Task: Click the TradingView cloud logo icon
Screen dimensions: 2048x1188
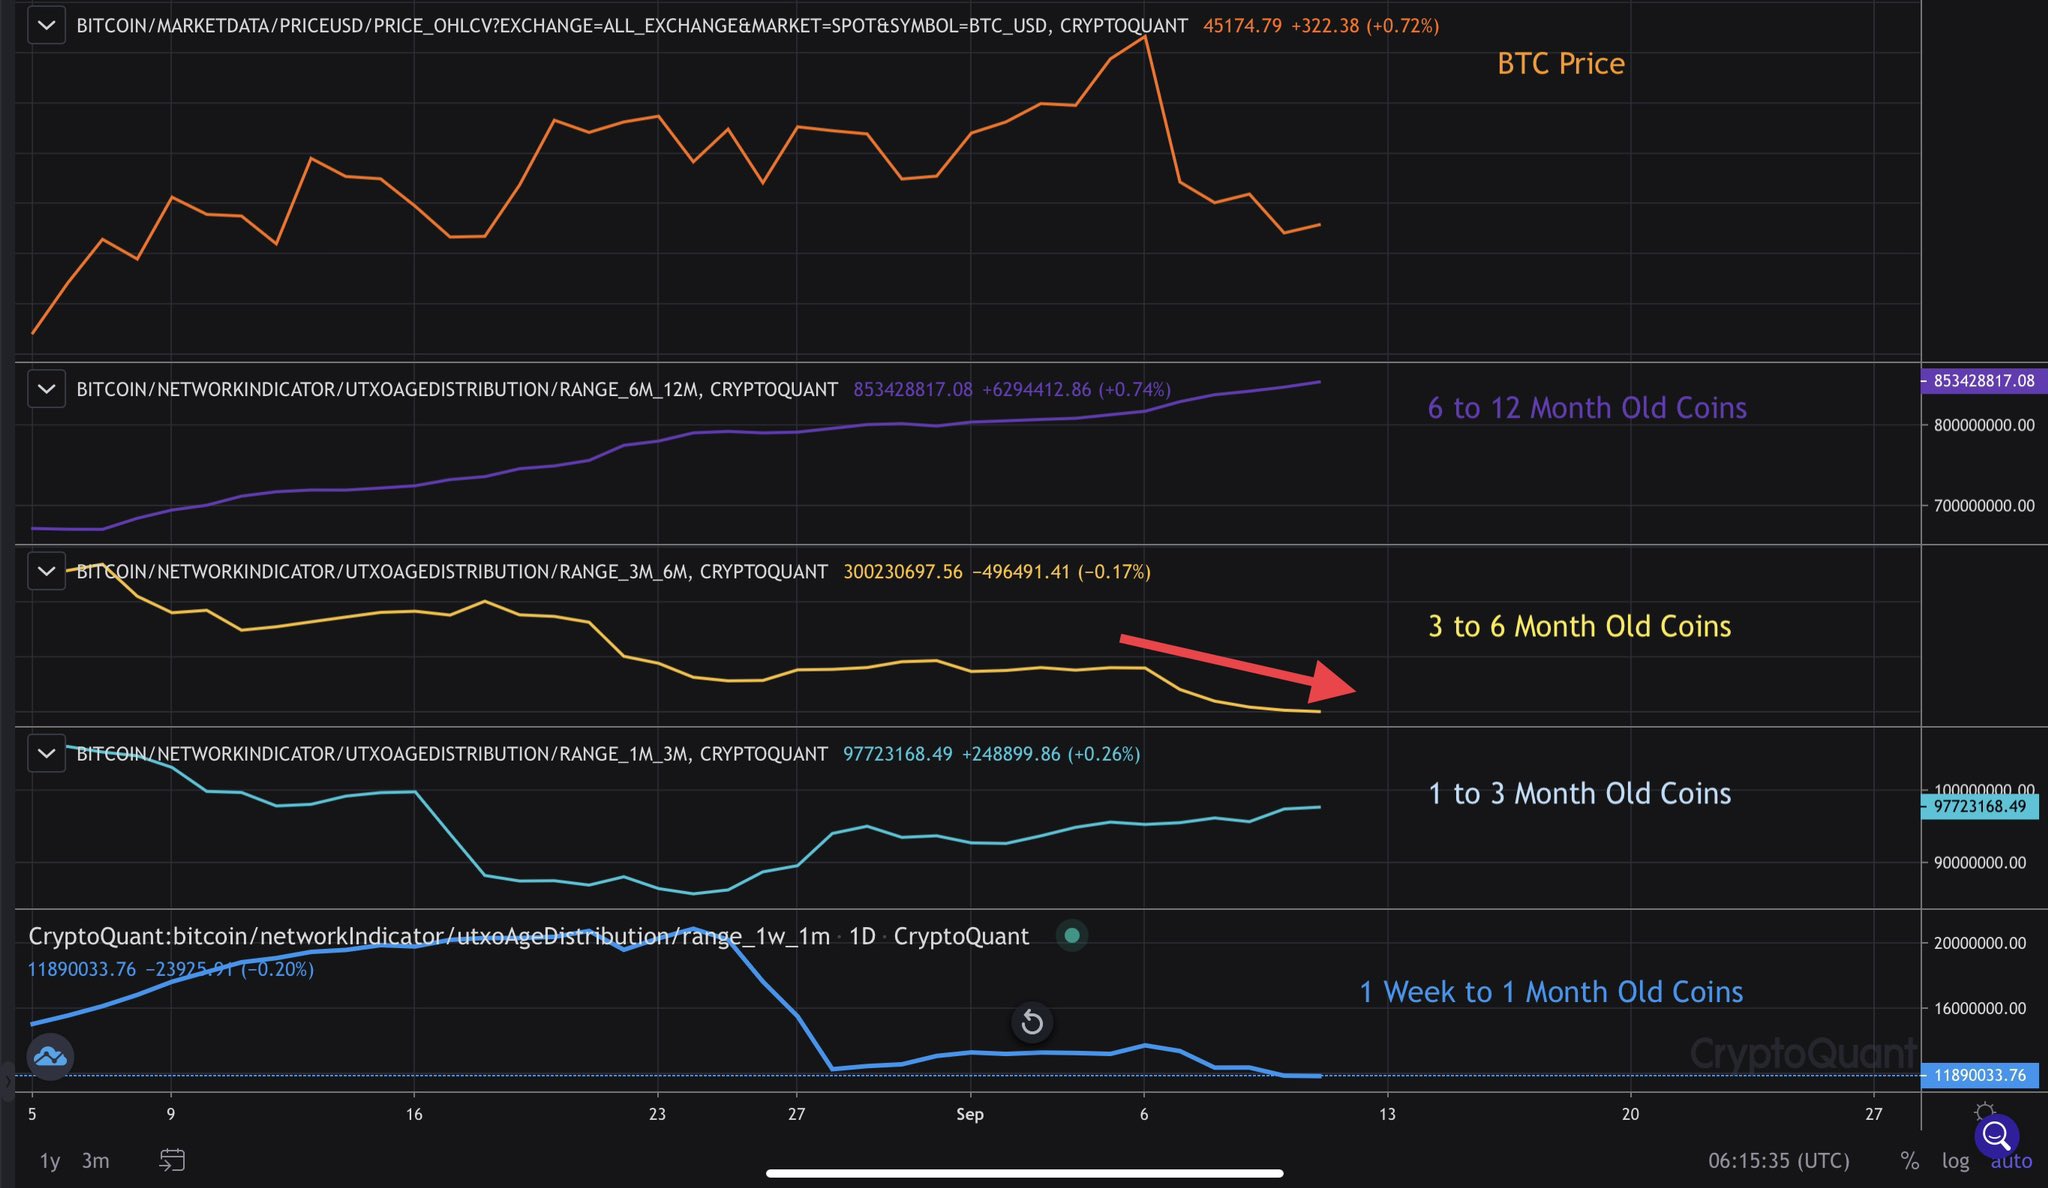Action: pyautogui.click(x=50, y=1056)
